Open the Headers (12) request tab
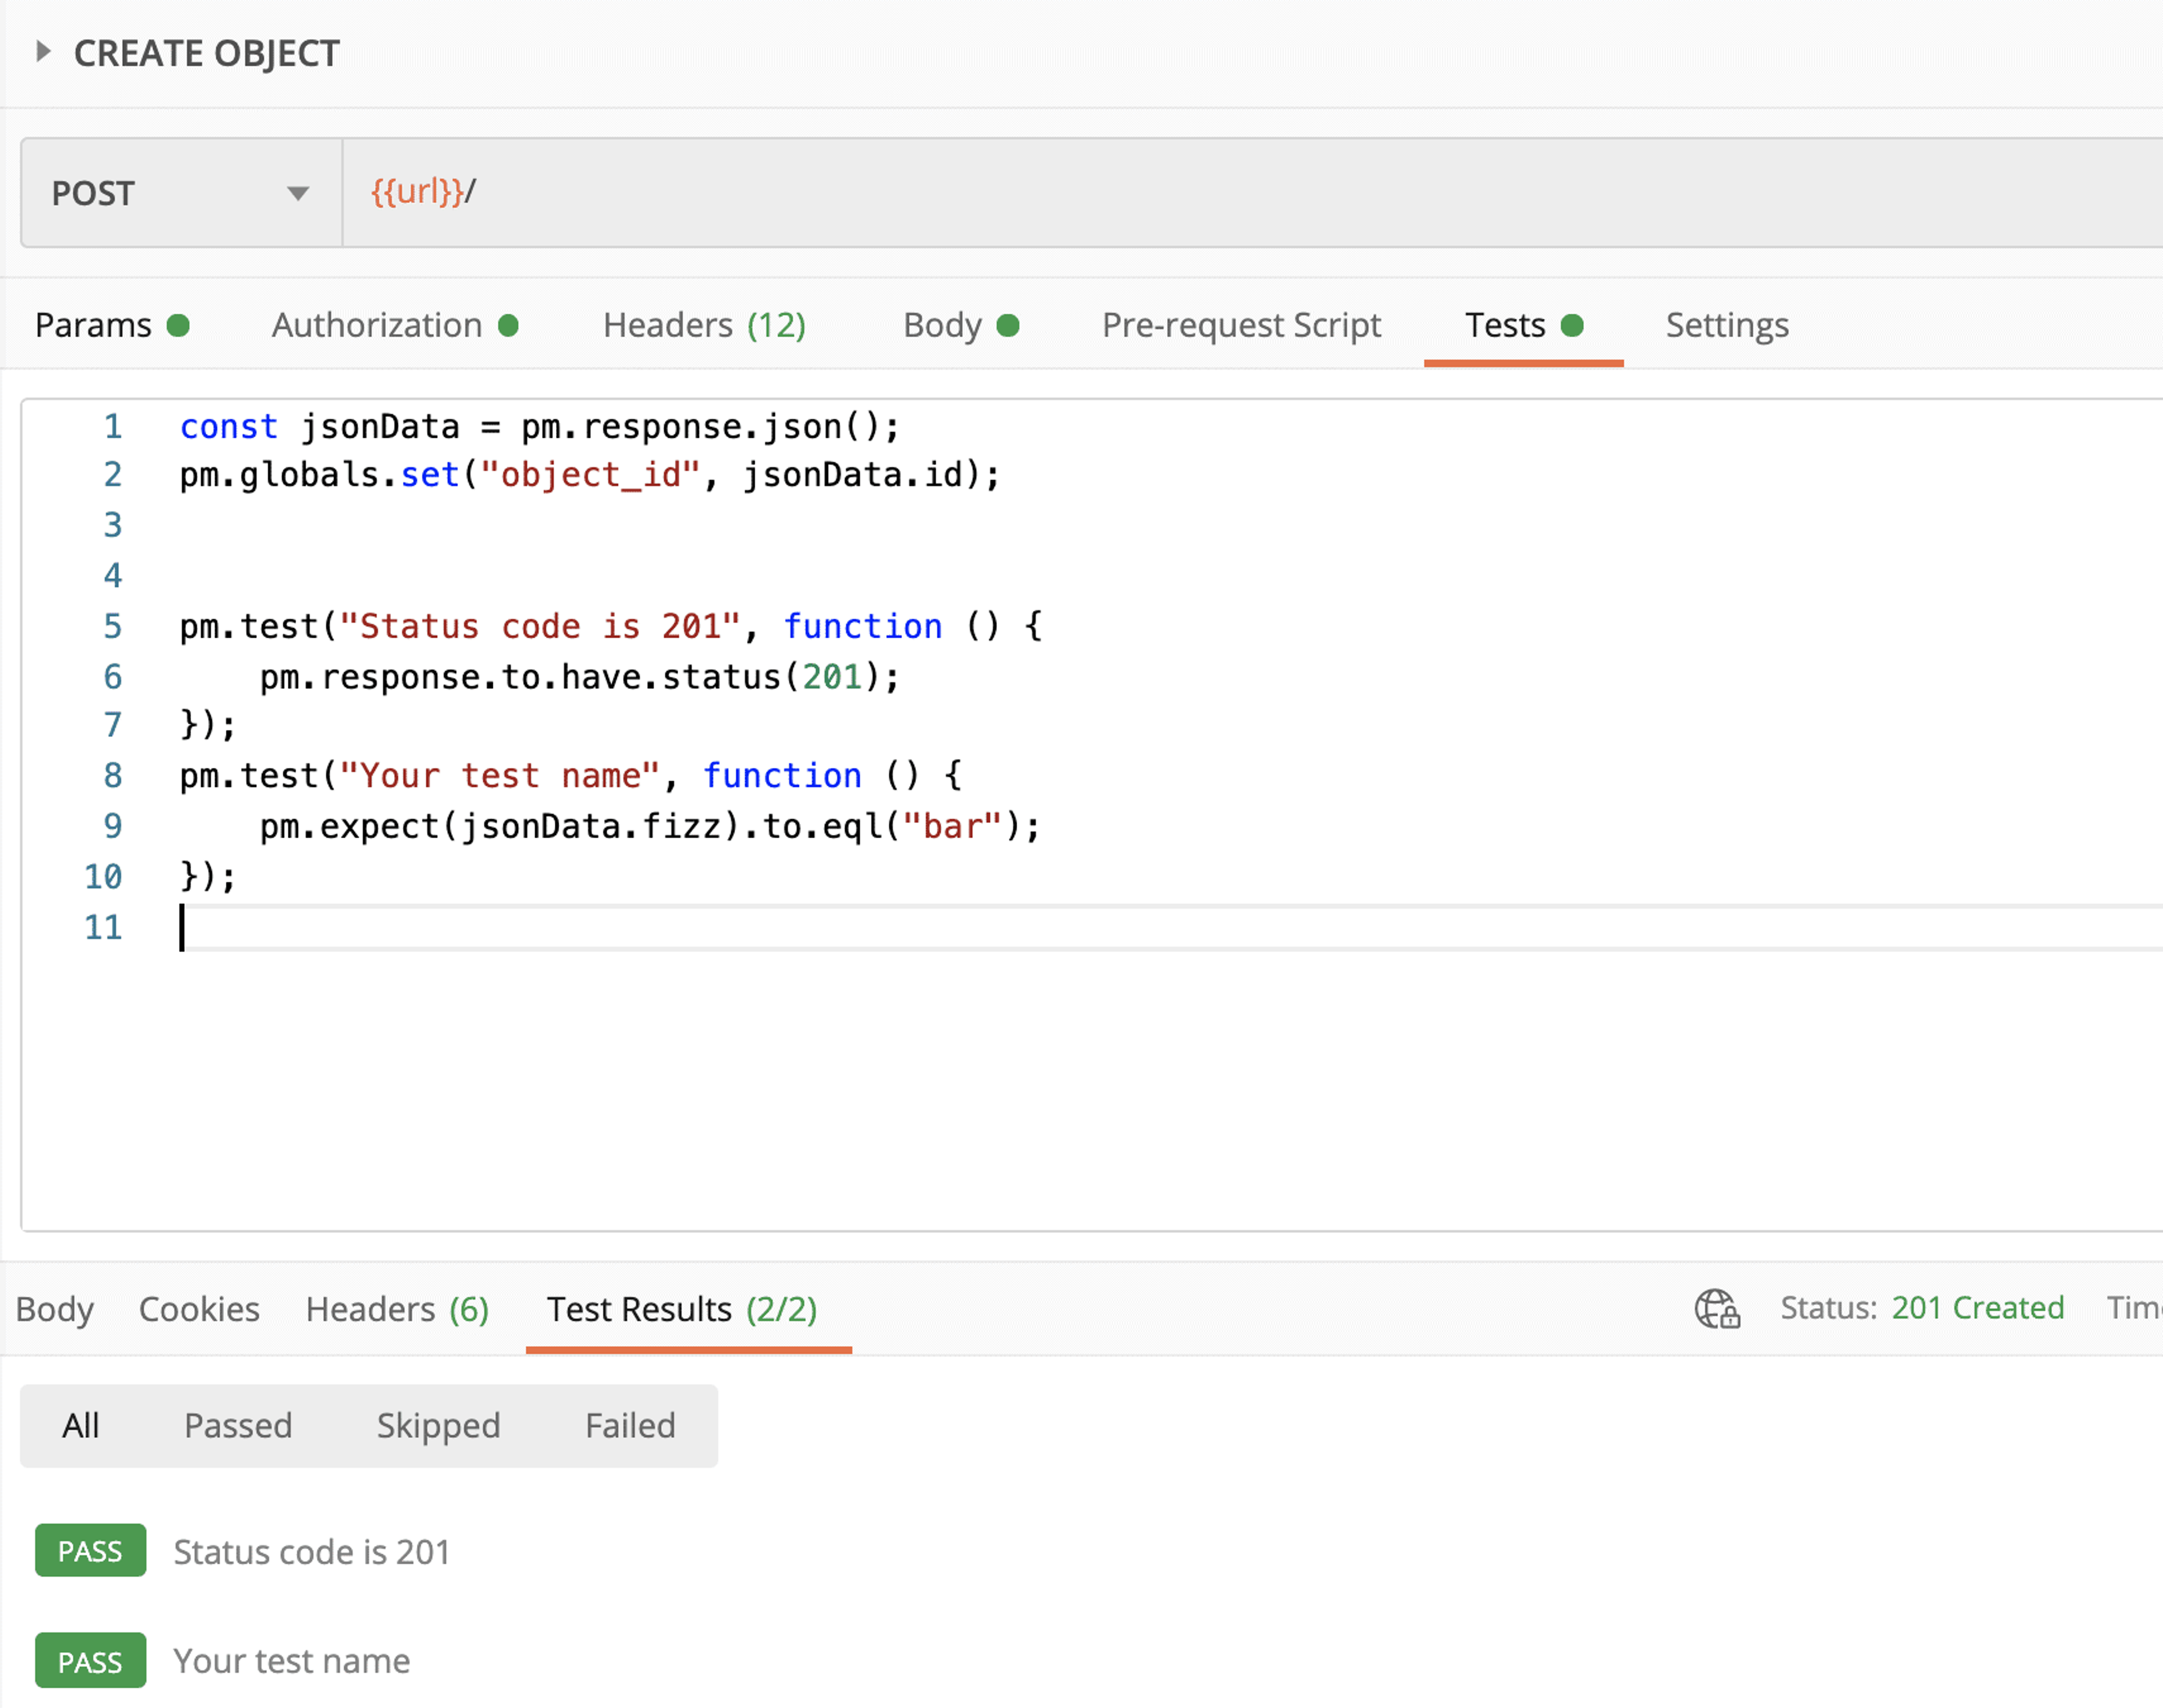This screenshot has width=2163, height=1708. point(704,325)
